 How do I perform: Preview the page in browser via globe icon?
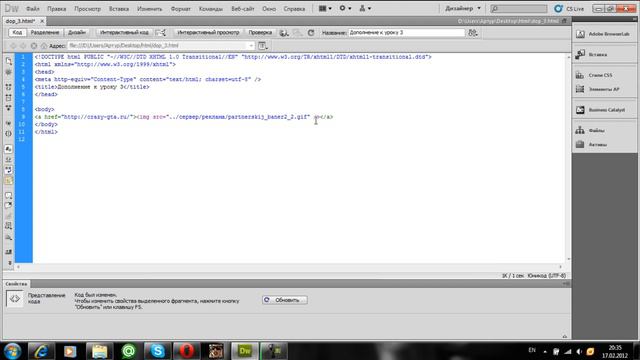[x=284, y=33]
